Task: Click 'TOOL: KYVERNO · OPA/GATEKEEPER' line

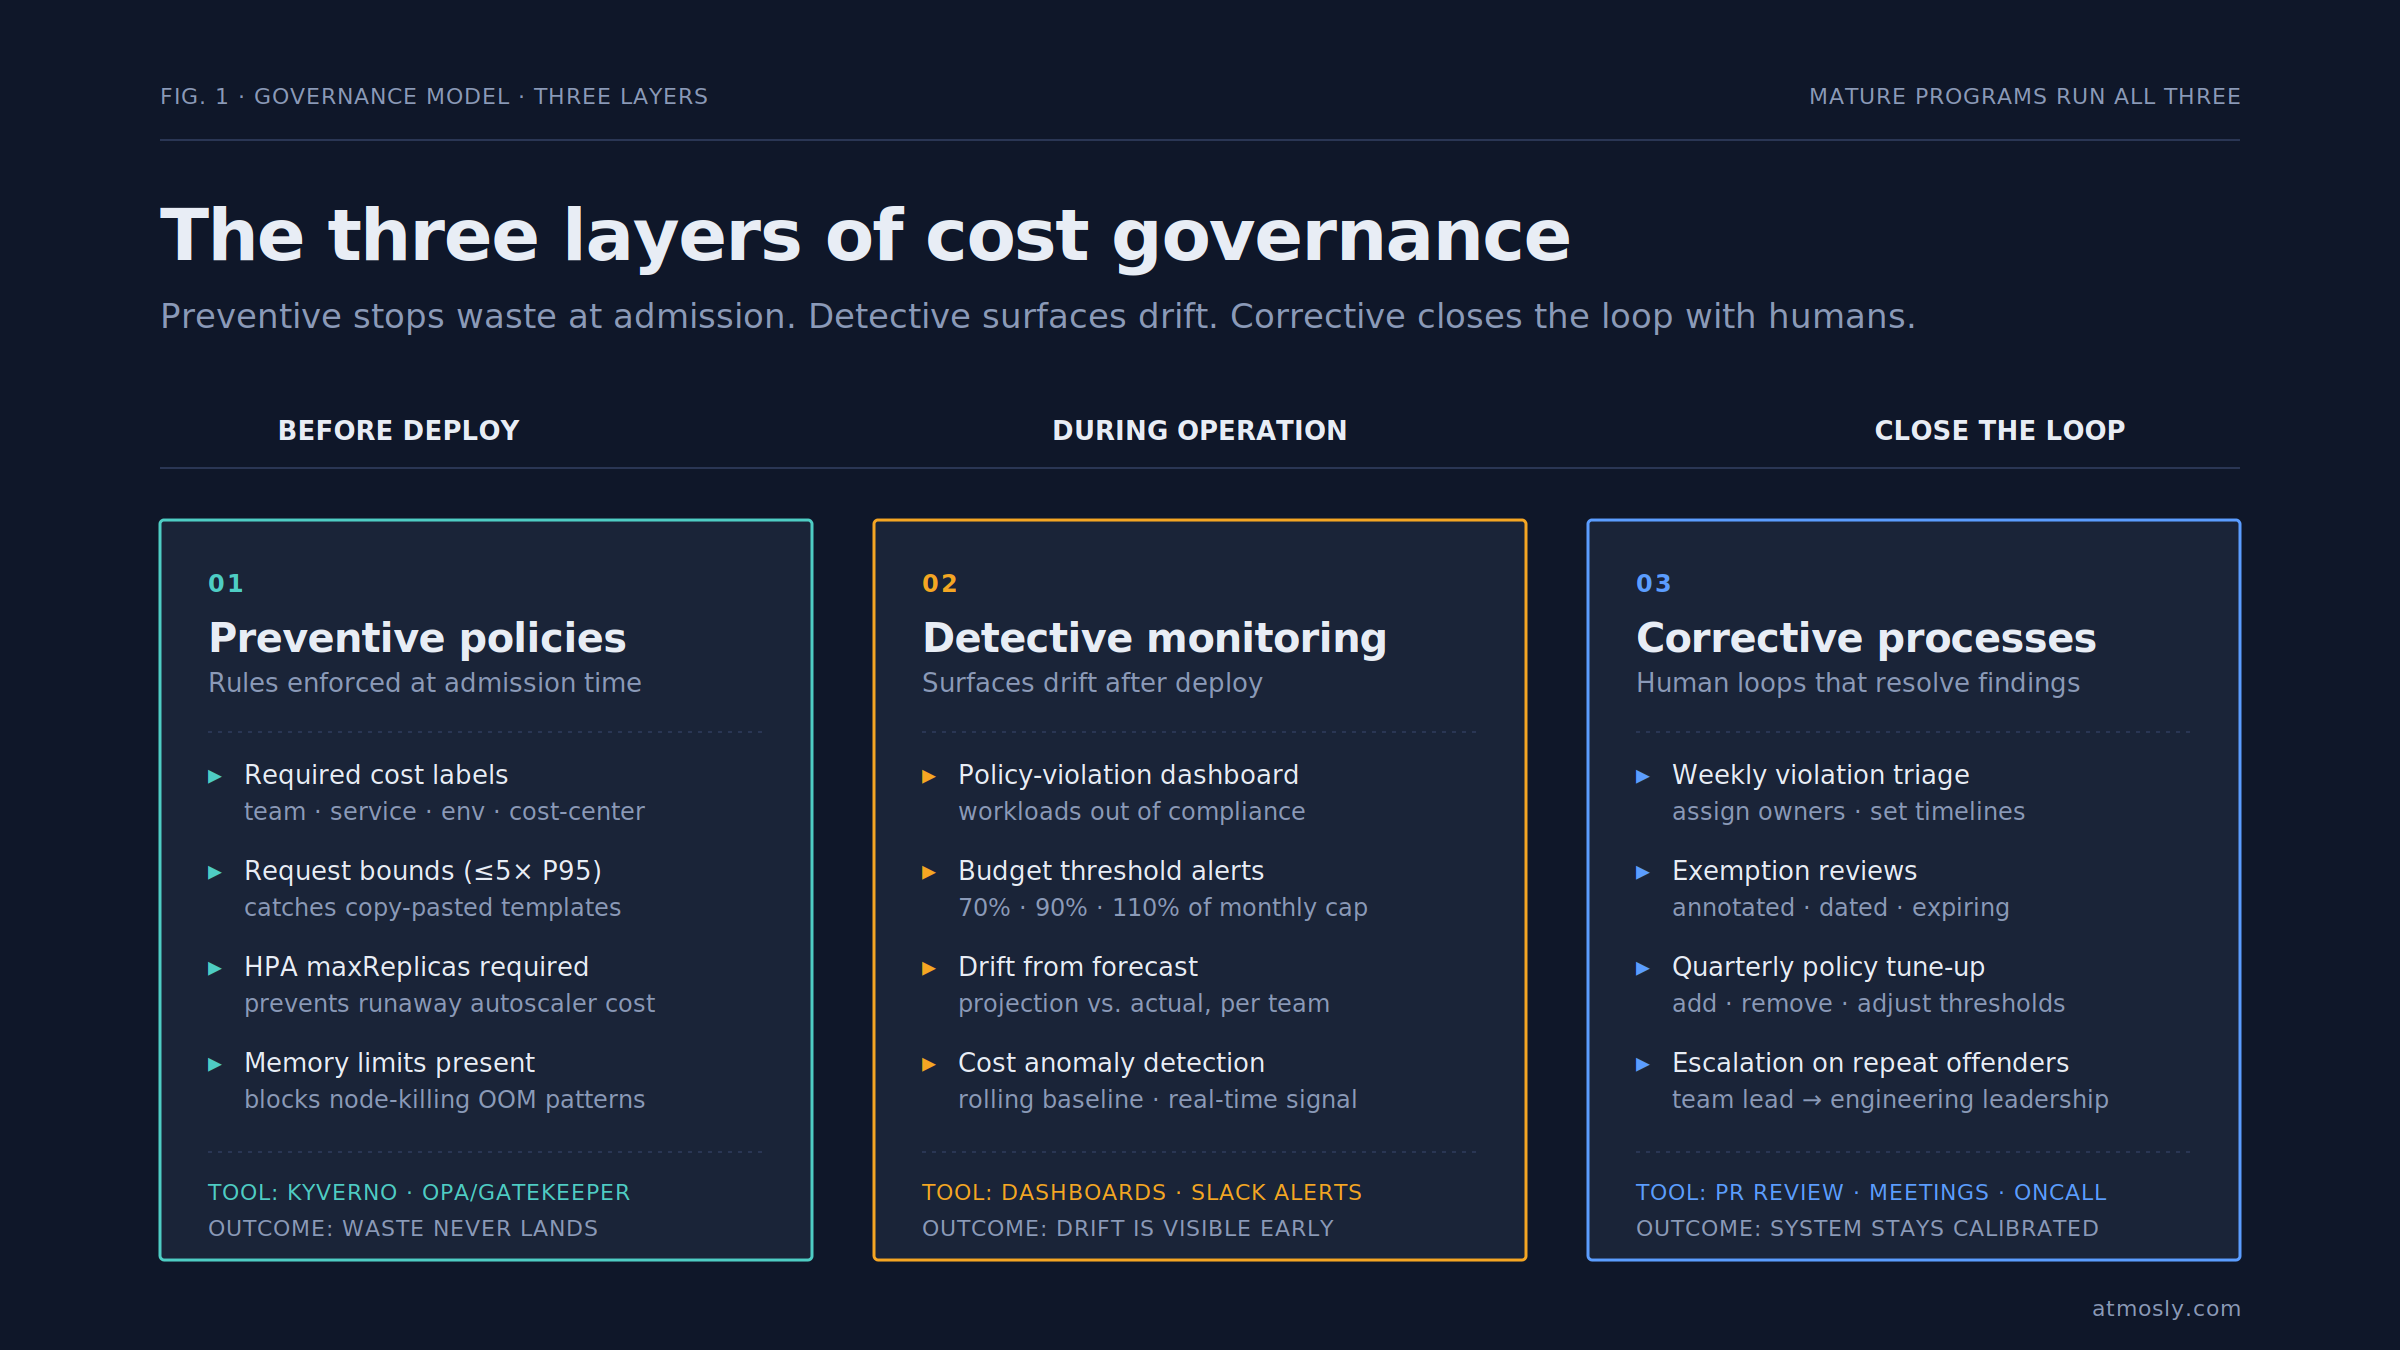Action: coord(419,1193)
